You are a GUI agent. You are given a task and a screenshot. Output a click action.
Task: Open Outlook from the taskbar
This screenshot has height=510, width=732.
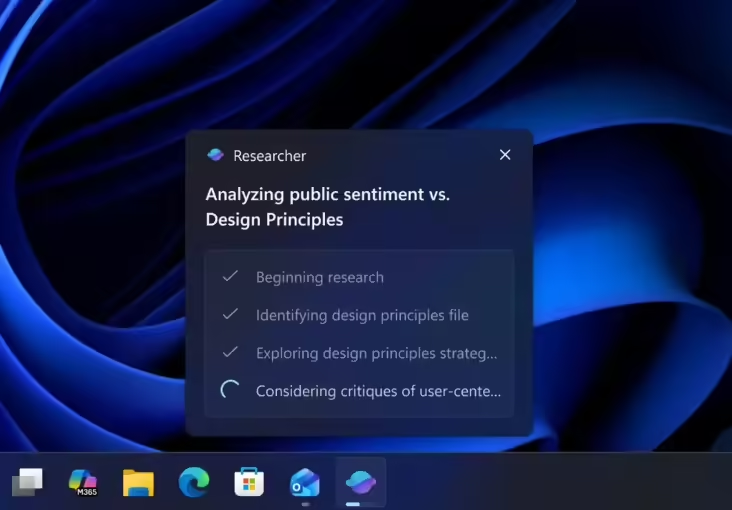click(x=305, y=482)
